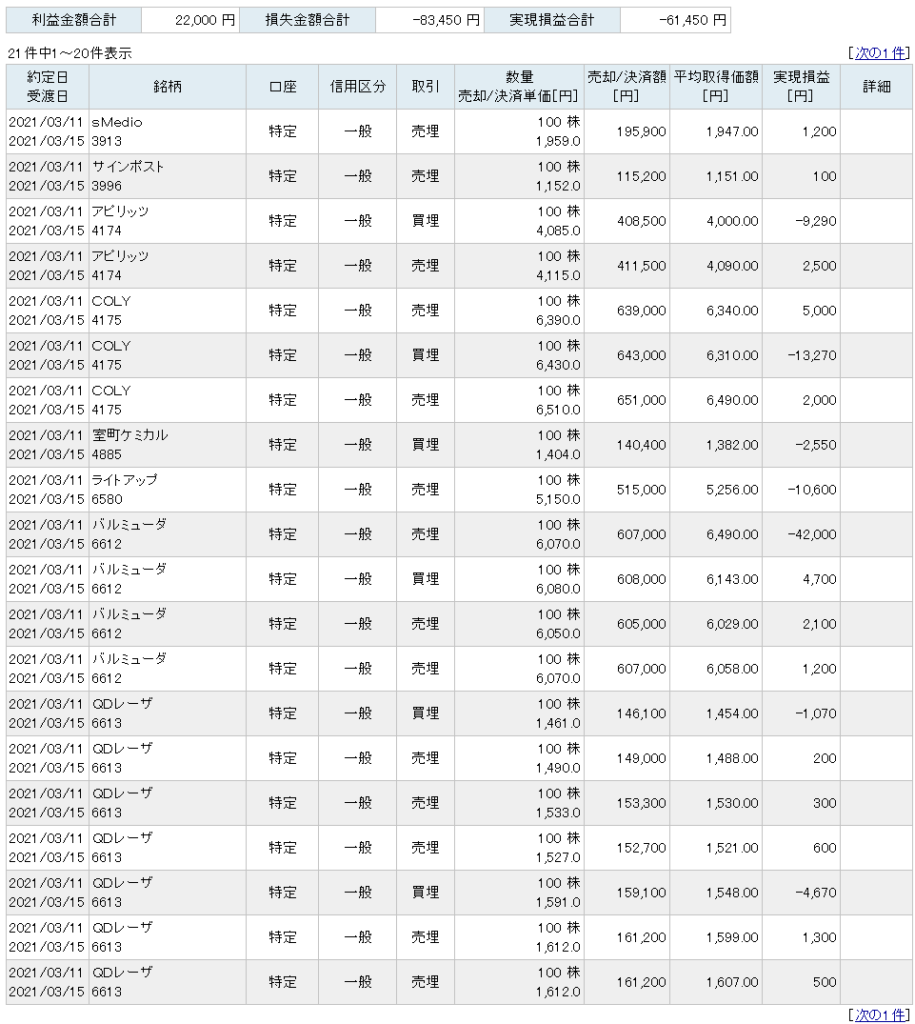Select the 1,599.00 average acquisition price
Viewport: 915px width, 1024px height.
732,937
